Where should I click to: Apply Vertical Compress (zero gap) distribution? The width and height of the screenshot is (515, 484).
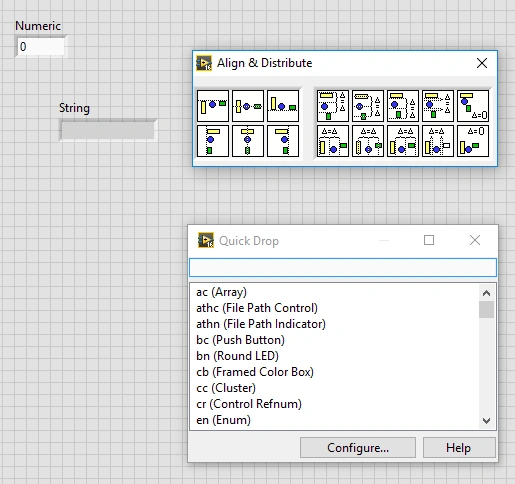pyautogui.click(x=473, y=106)
